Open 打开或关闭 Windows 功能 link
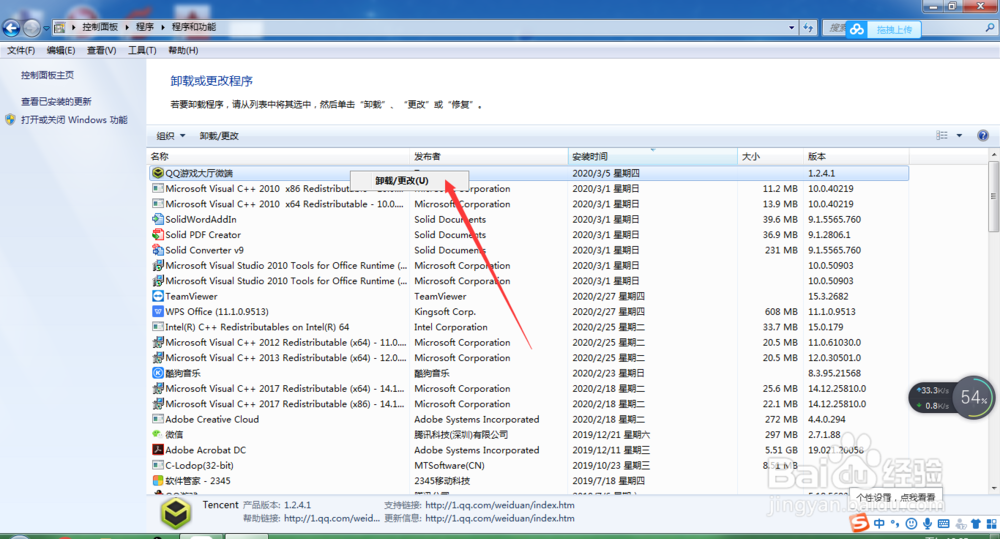The width and height of the screenshot is (1000, 539). click(x=74, y=120)
